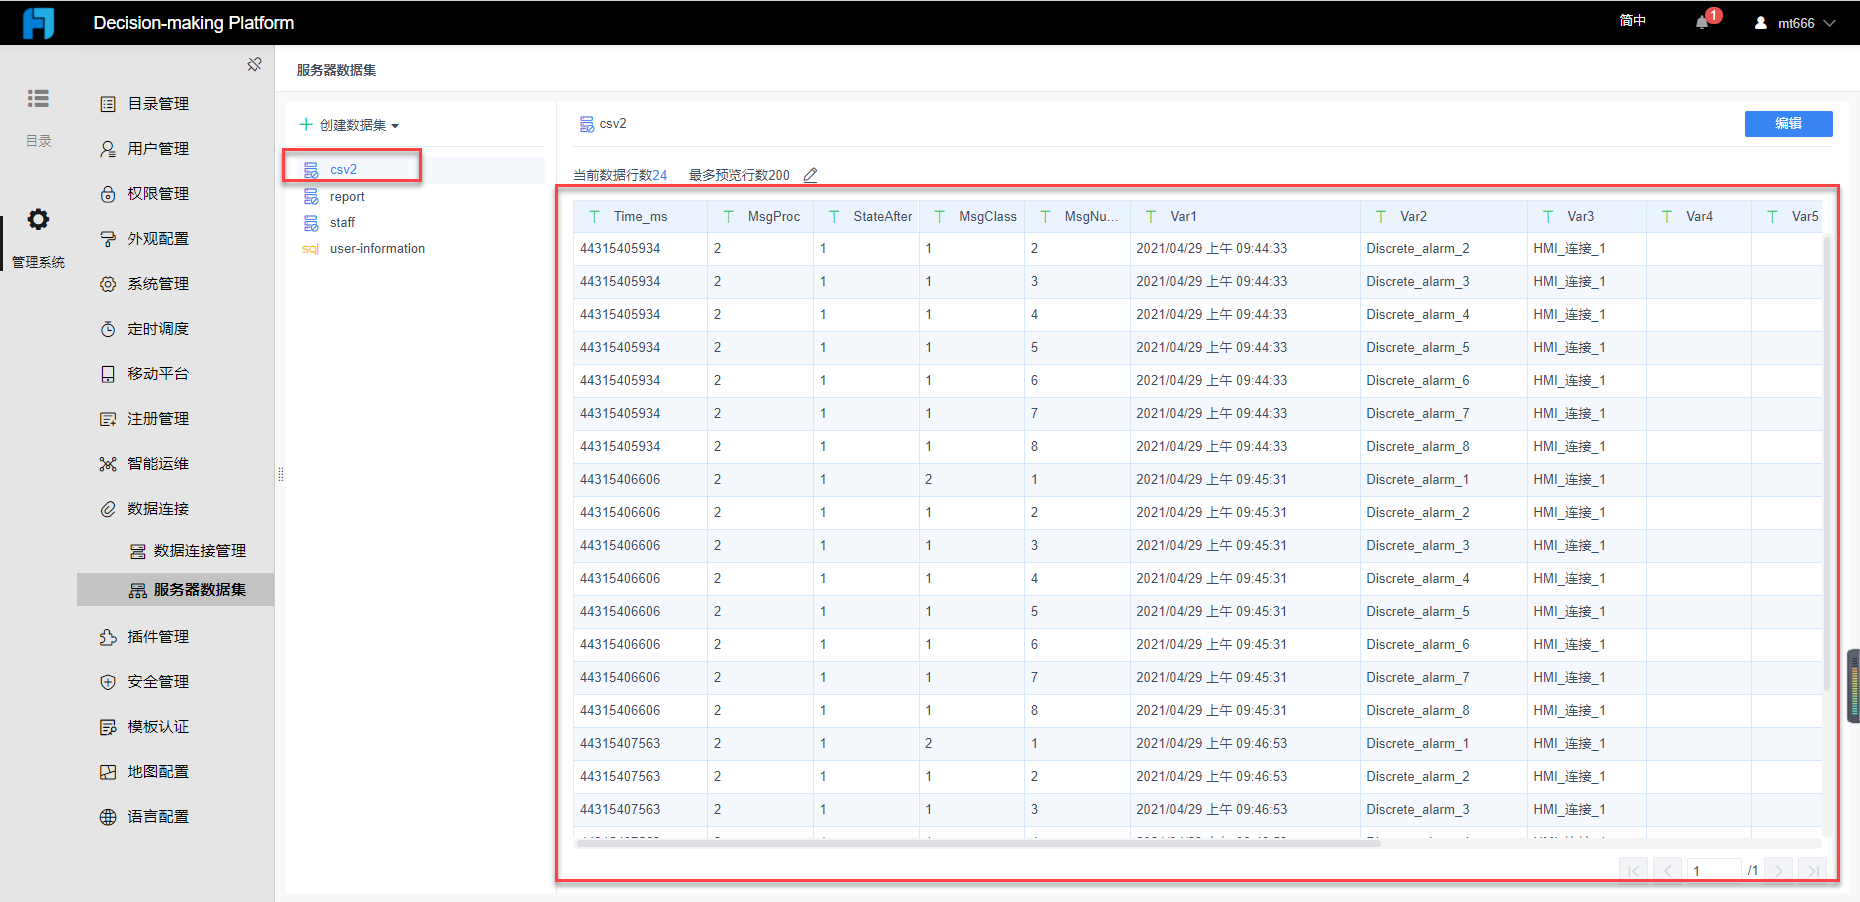Open the mt666 user dropdown
This screenshot has width=1860, height=902.
pos(1806,23)
